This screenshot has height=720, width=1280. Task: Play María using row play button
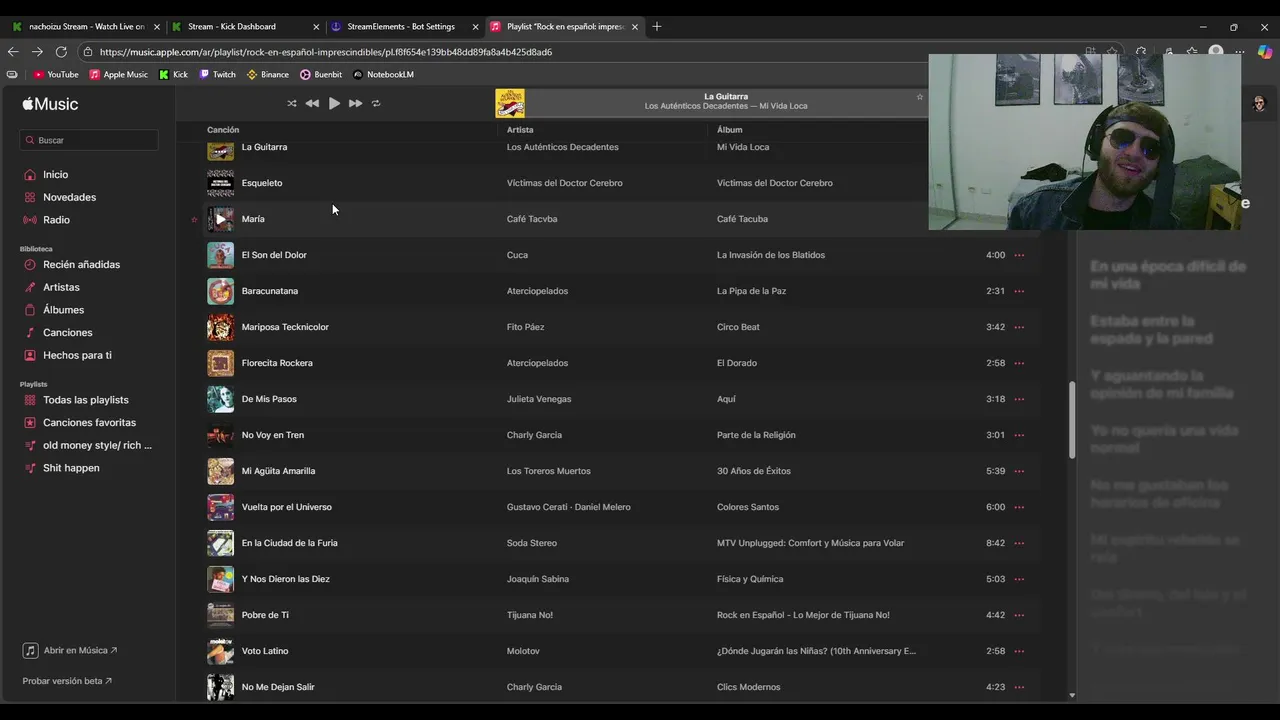220,219
